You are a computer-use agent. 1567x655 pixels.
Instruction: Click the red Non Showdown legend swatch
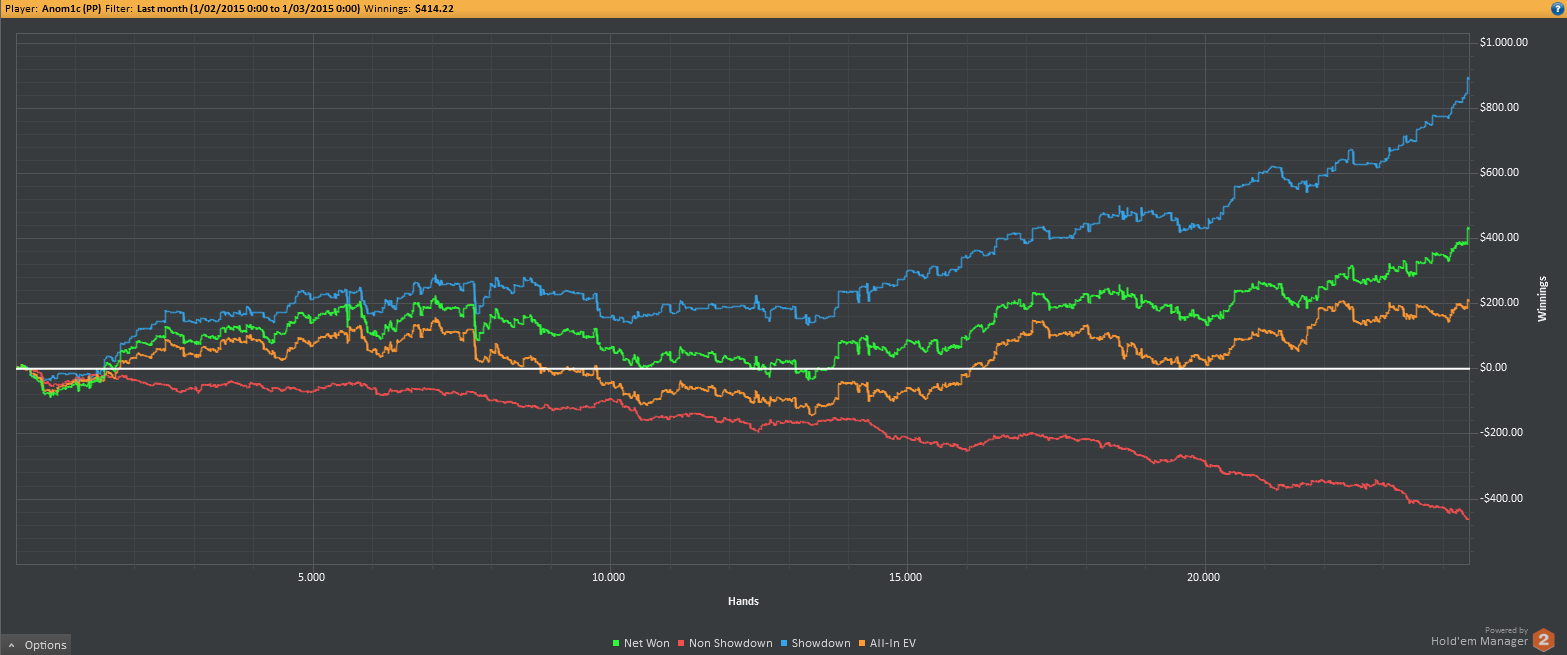[682, 644]
